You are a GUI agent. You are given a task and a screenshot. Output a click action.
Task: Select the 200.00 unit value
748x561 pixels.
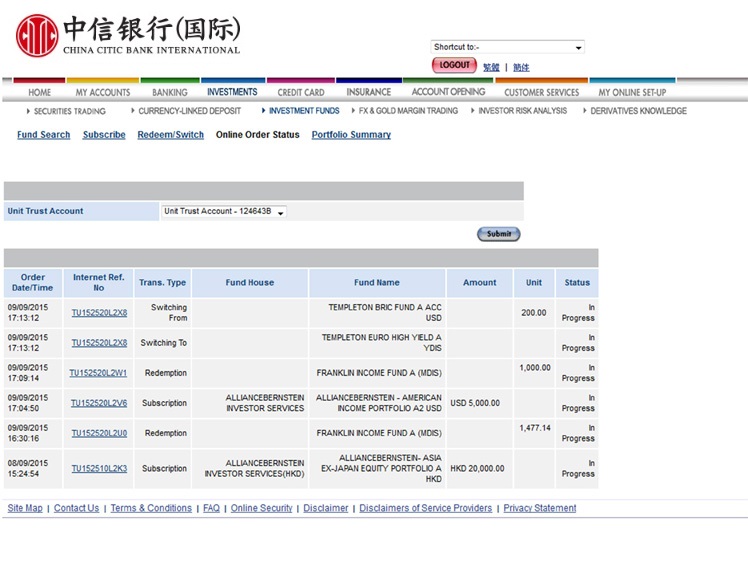coord(534,313)
